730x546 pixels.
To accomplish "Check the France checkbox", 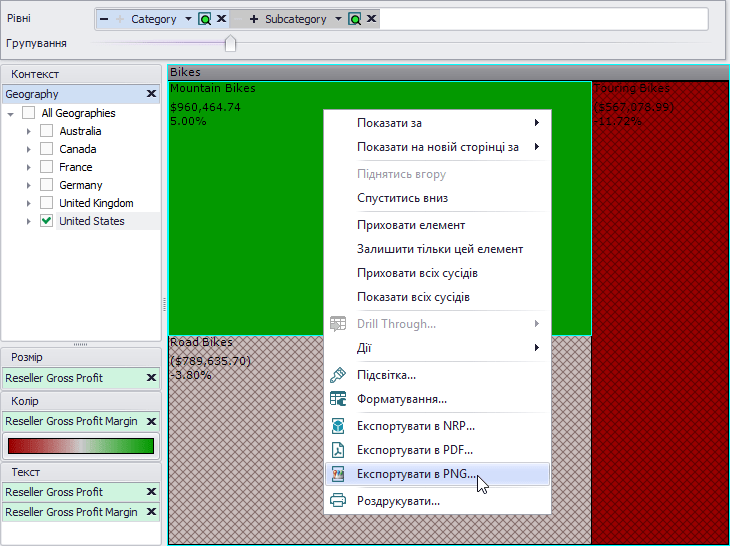I will click(x=47, y=167).
